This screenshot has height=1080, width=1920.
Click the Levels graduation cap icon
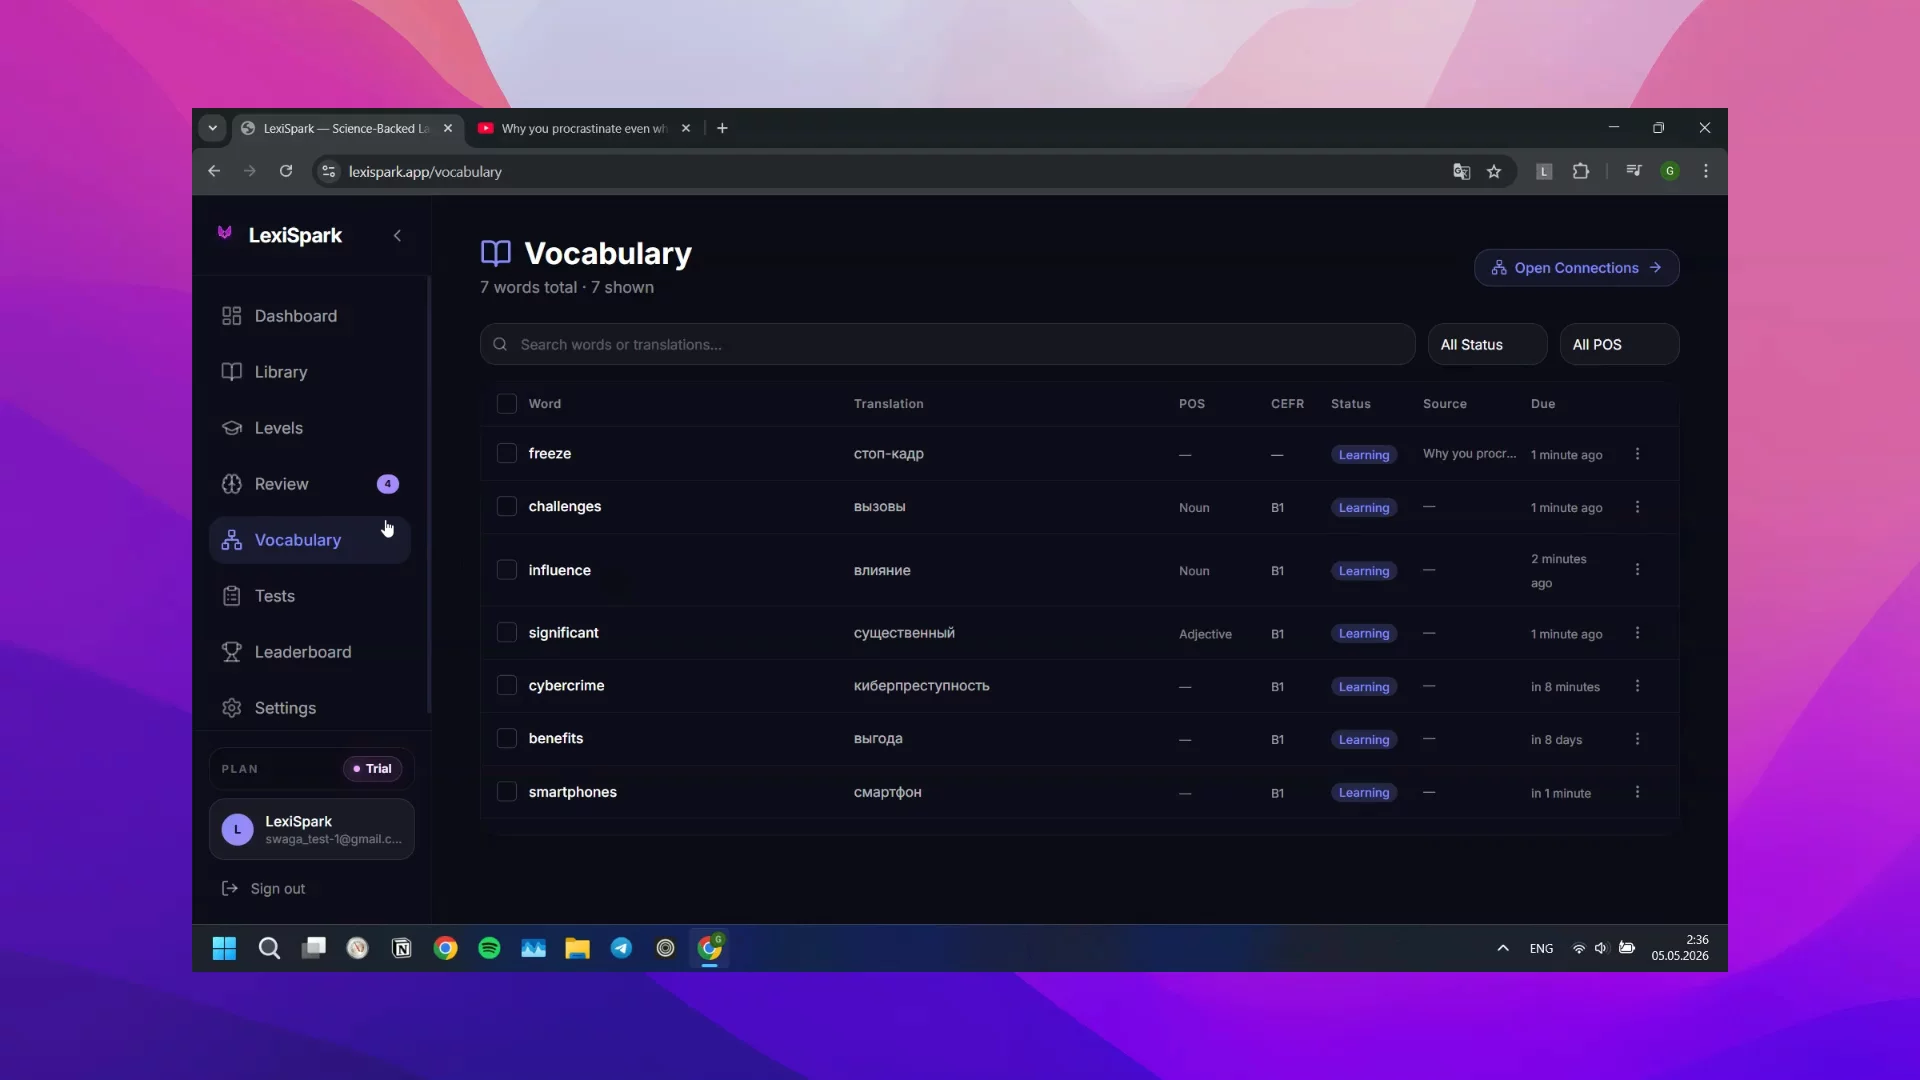231,428
